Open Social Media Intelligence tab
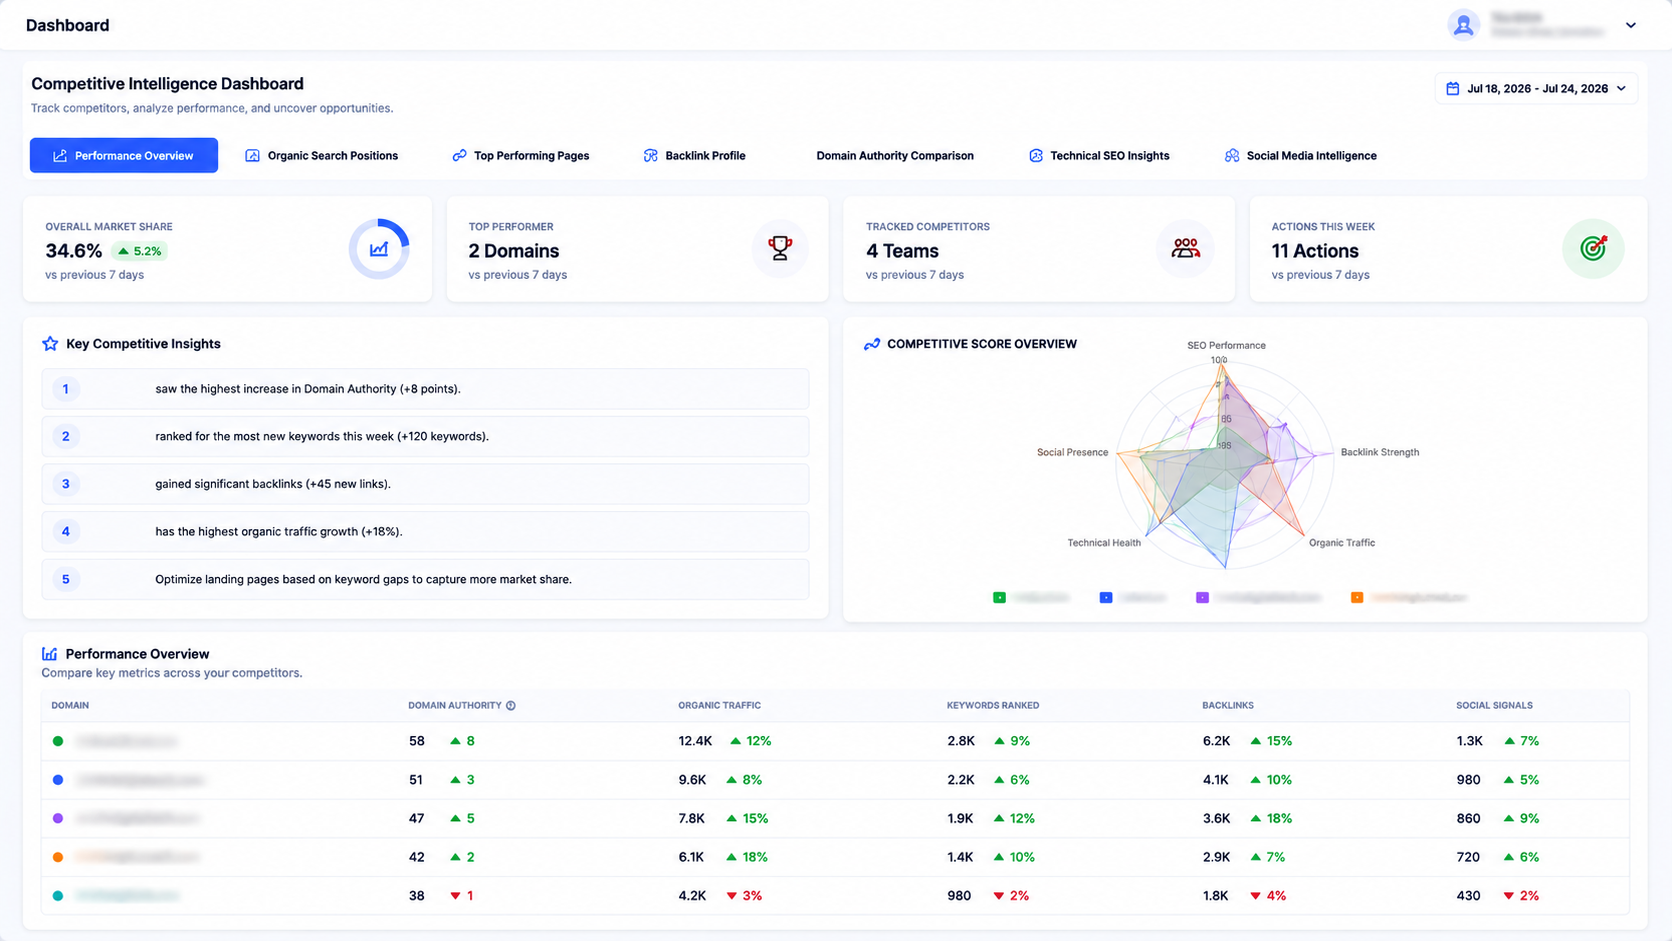The image size is (1672, 941). pyautogui.click(x=1301, y=155)
